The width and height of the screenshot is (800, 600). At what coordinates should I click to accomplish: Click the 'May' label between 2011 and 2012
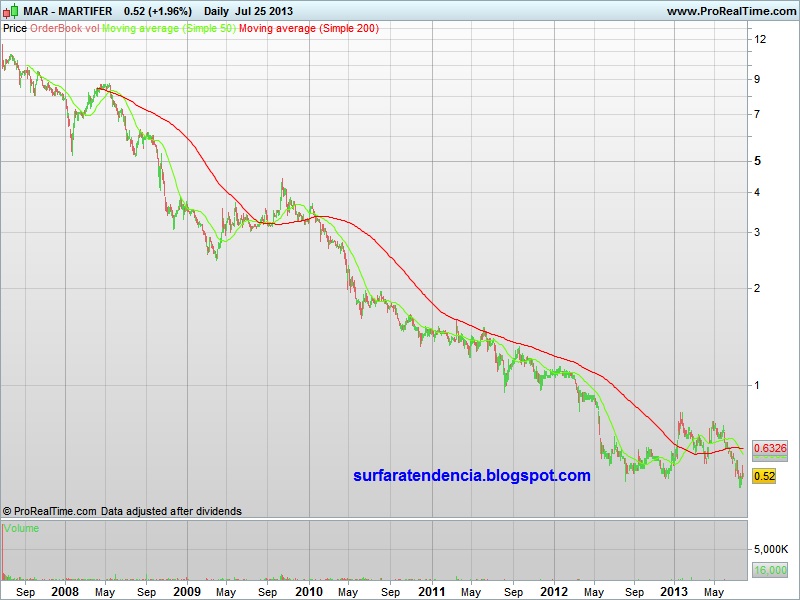tap(471, 592)
